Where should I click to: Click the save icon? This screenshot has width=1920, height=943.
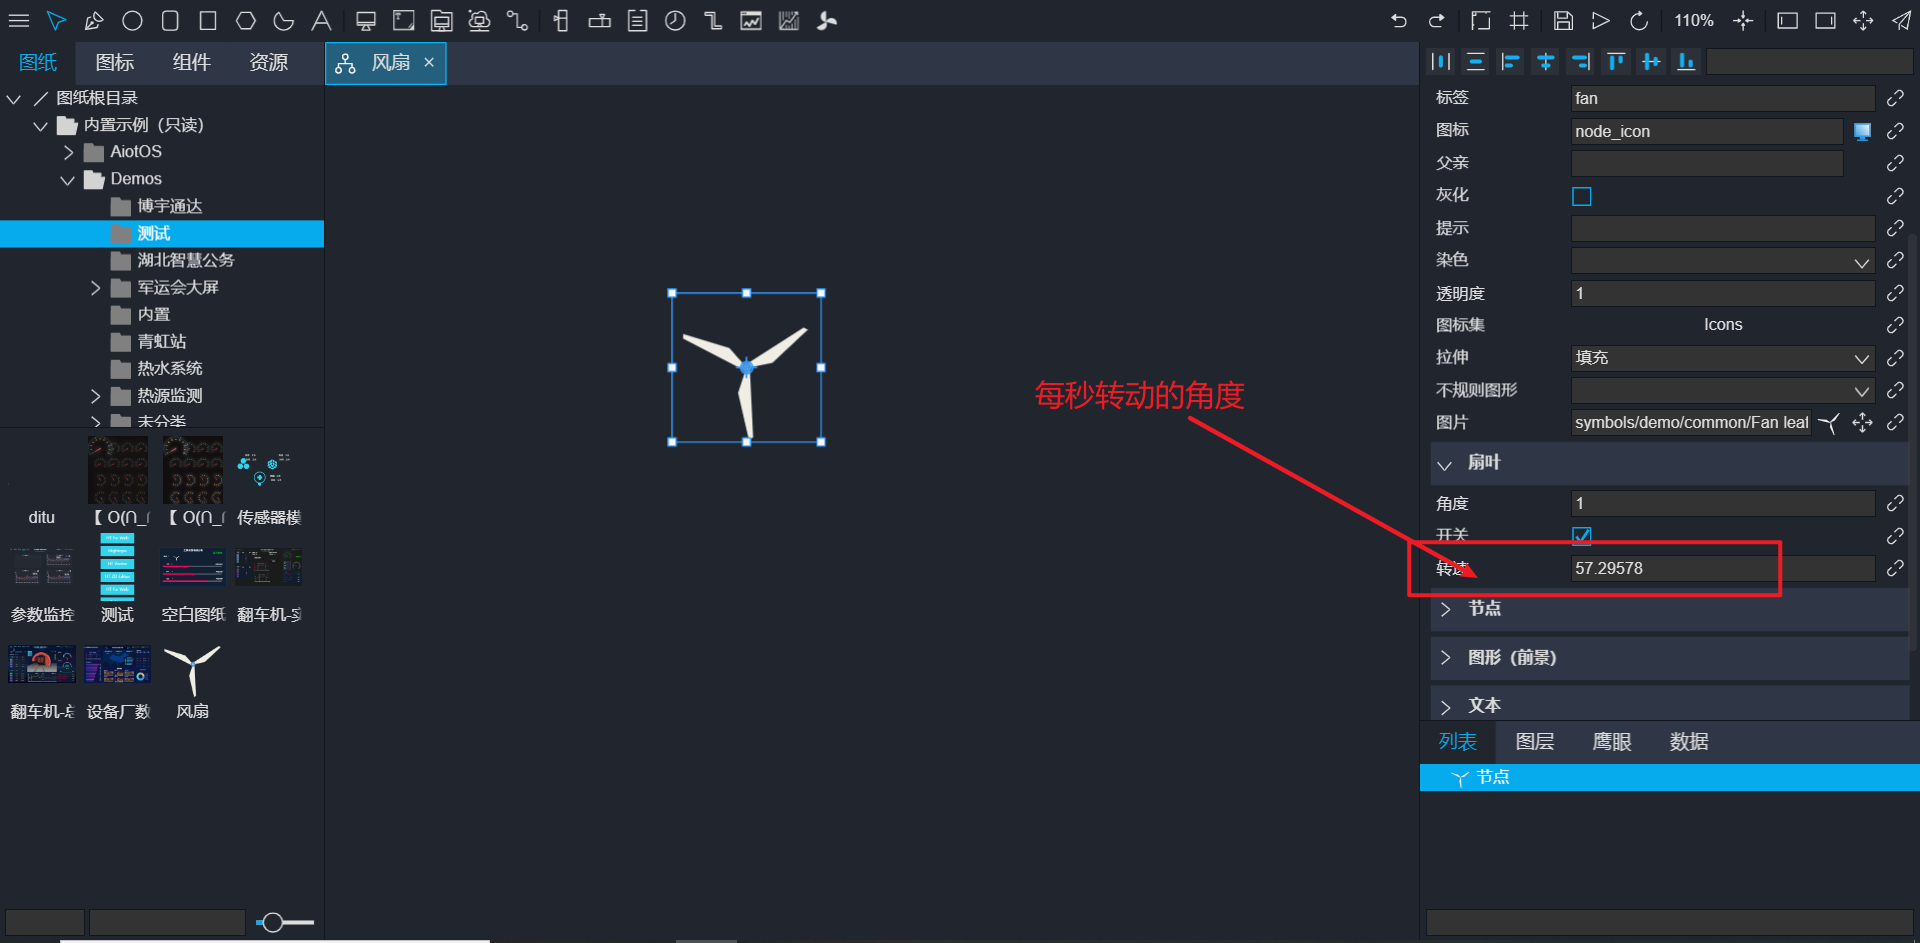pos(1563,21)
